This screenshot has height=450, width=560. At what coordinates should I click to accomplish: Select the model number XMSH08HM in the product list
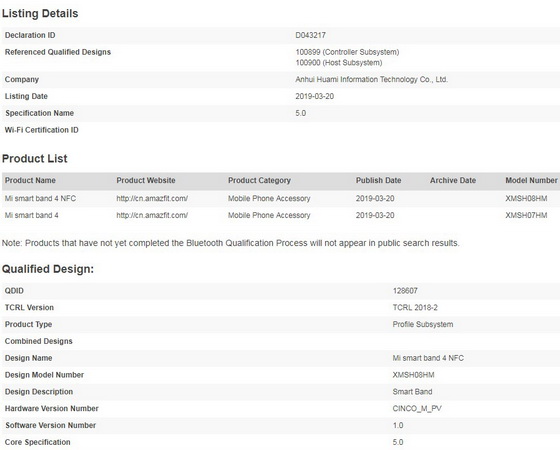point(526,198)
